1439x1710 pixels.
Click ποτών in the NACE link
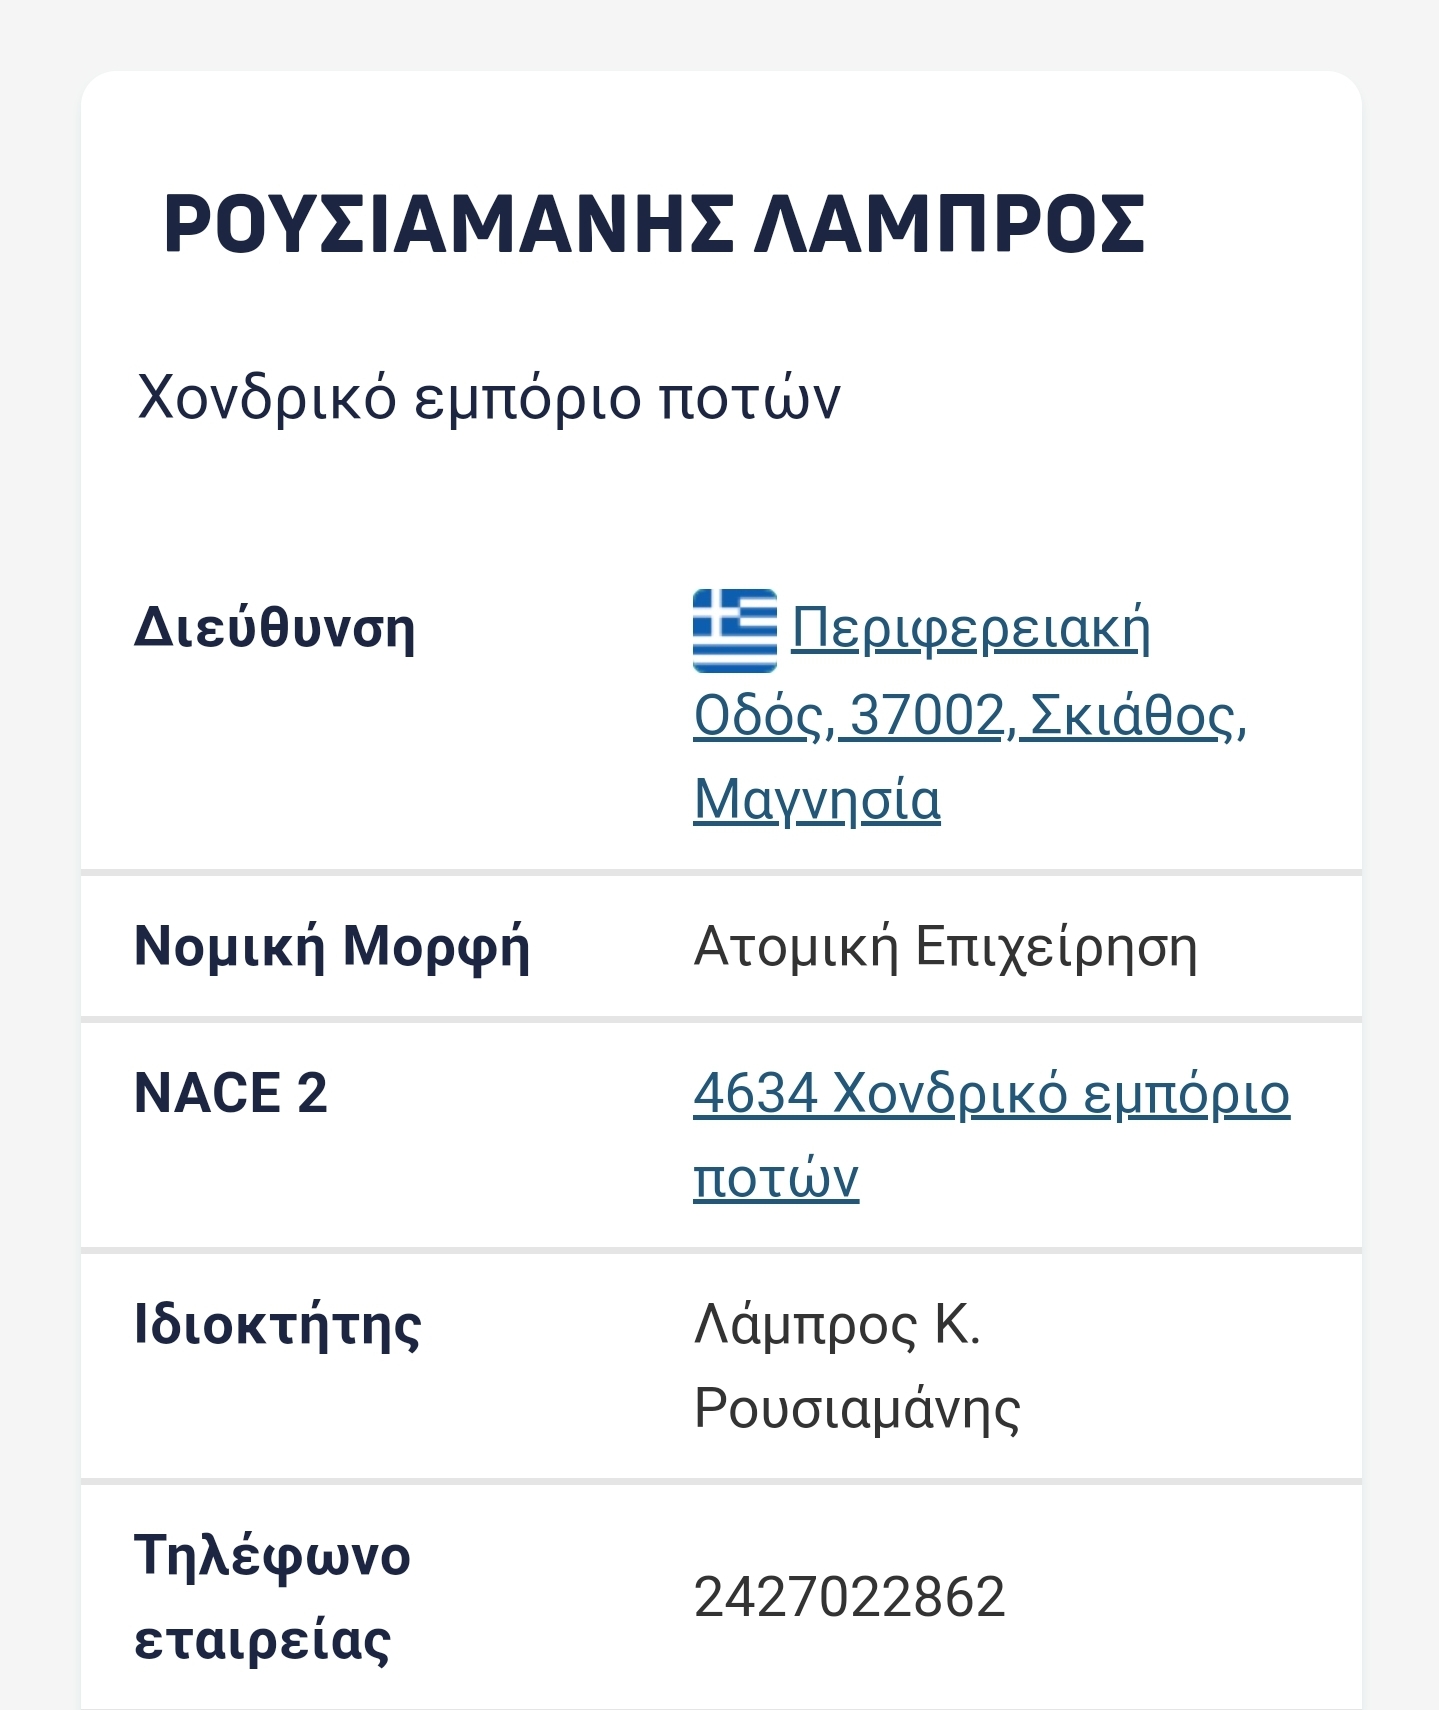(x=776, y=1177)
